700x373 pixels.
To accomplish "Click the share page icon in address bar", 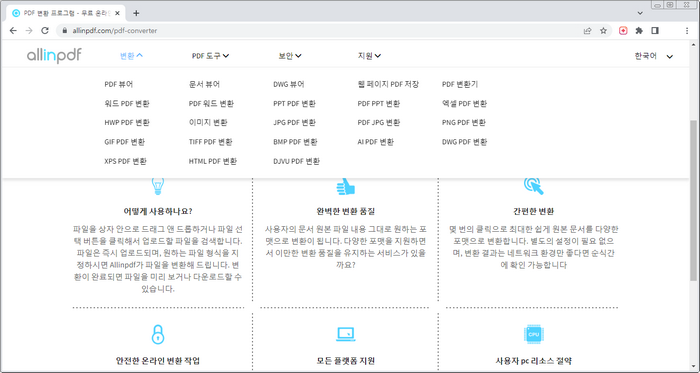I will (x=588, y=31).
